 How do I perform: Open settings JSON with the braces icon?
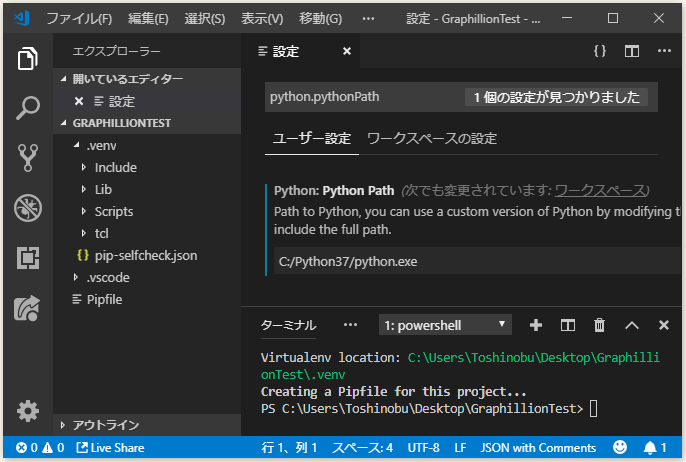[x=600, y=51]
